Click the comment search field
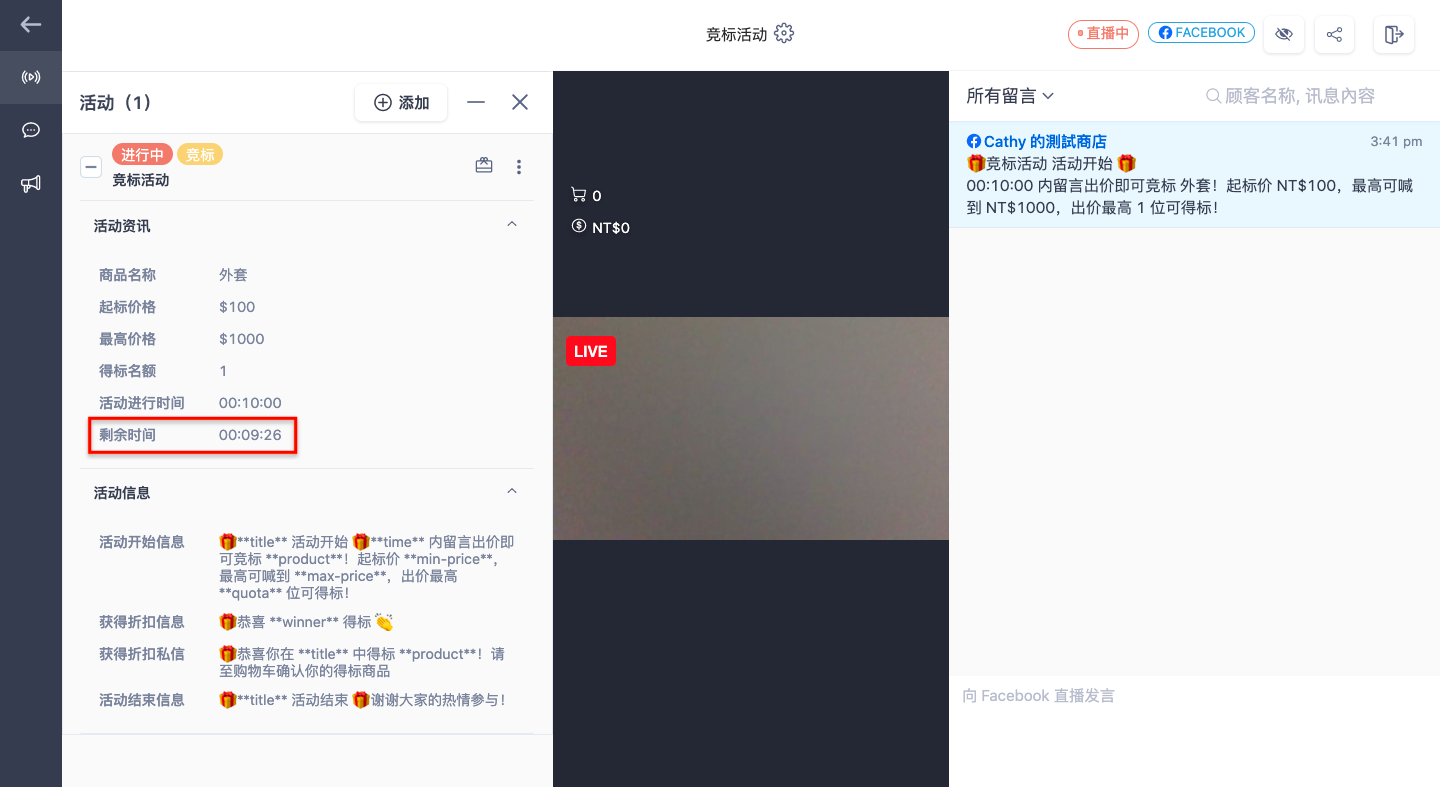The height and width of the screenshot is (787, 1440). coord(1300,96)
